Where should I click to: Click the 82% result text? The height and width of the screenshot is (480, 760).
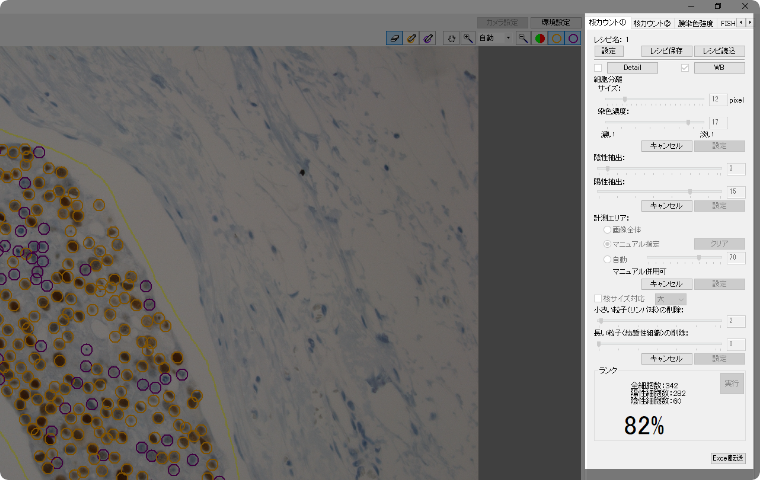pos(644,426)
